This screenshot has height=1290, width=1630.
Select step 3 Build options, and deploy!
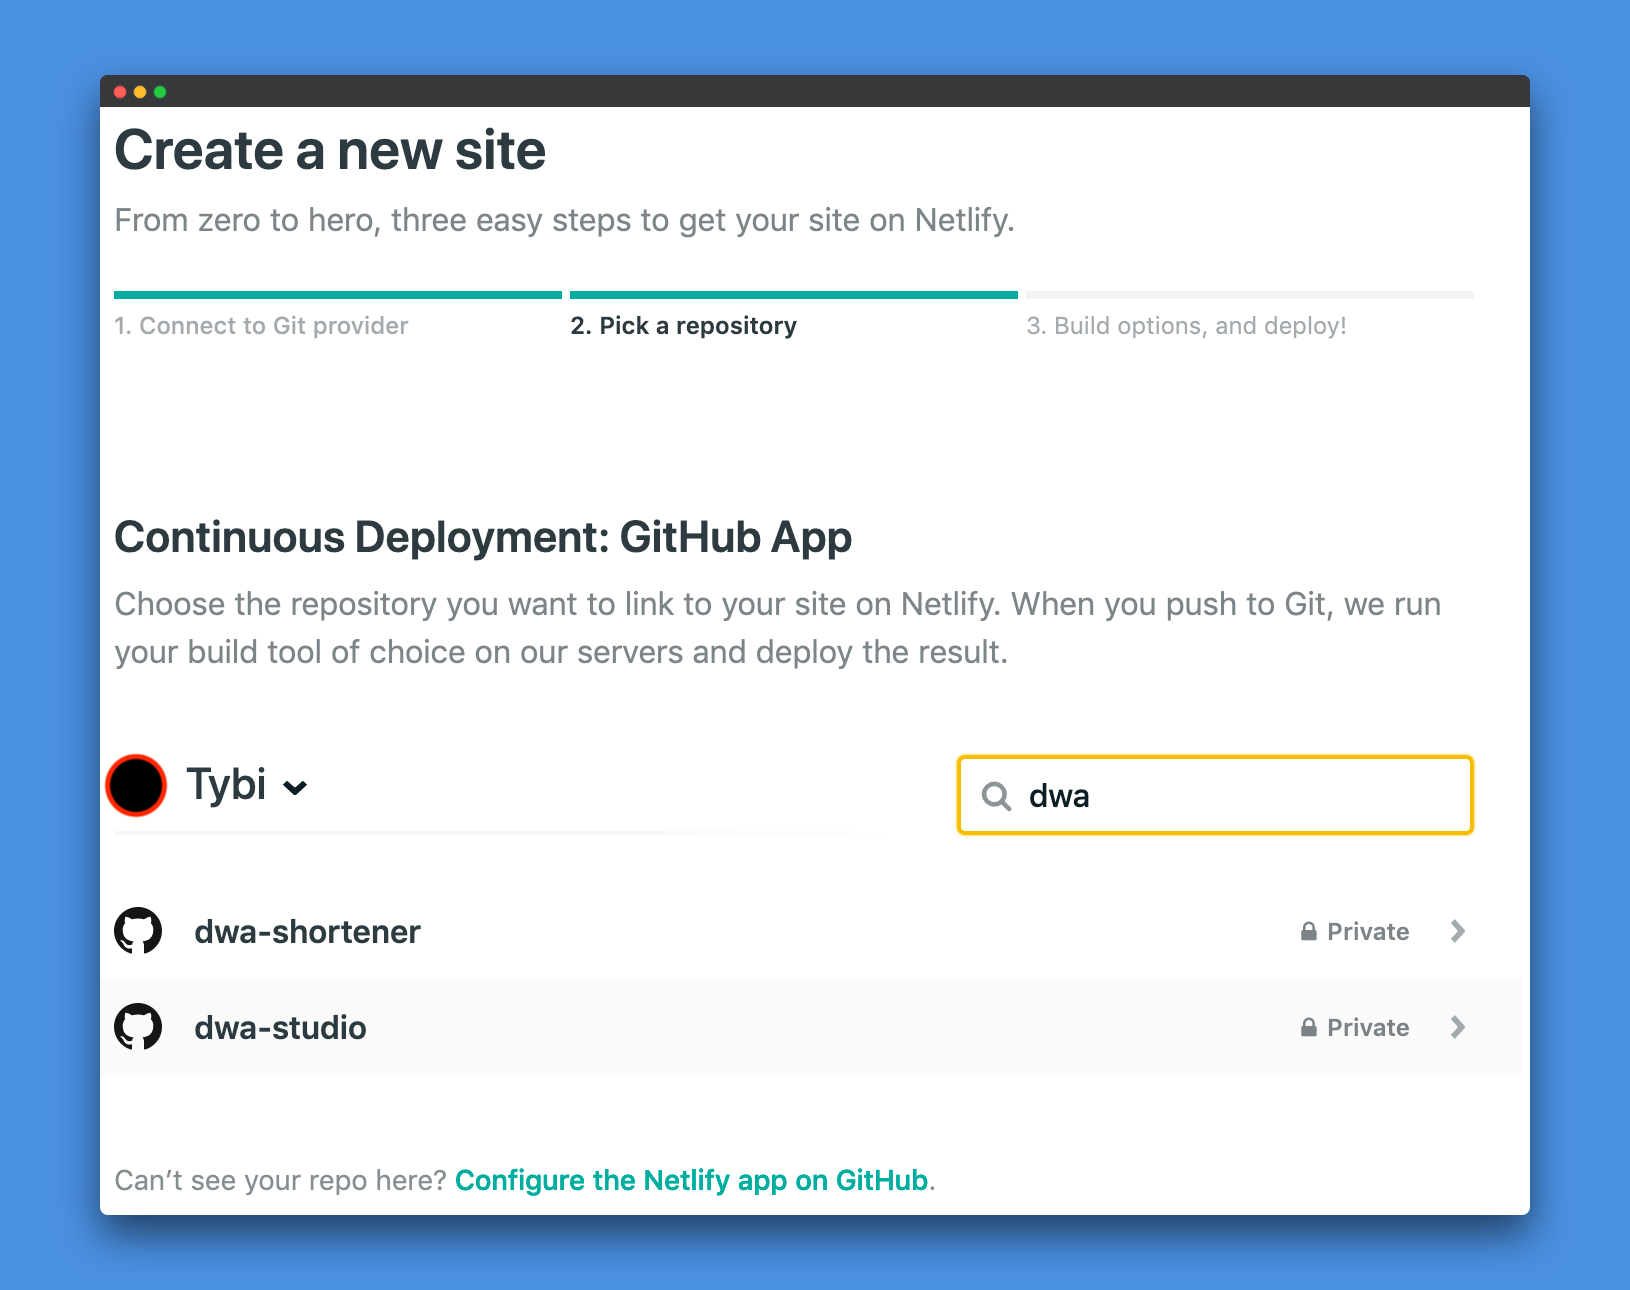click(1186, 326)
